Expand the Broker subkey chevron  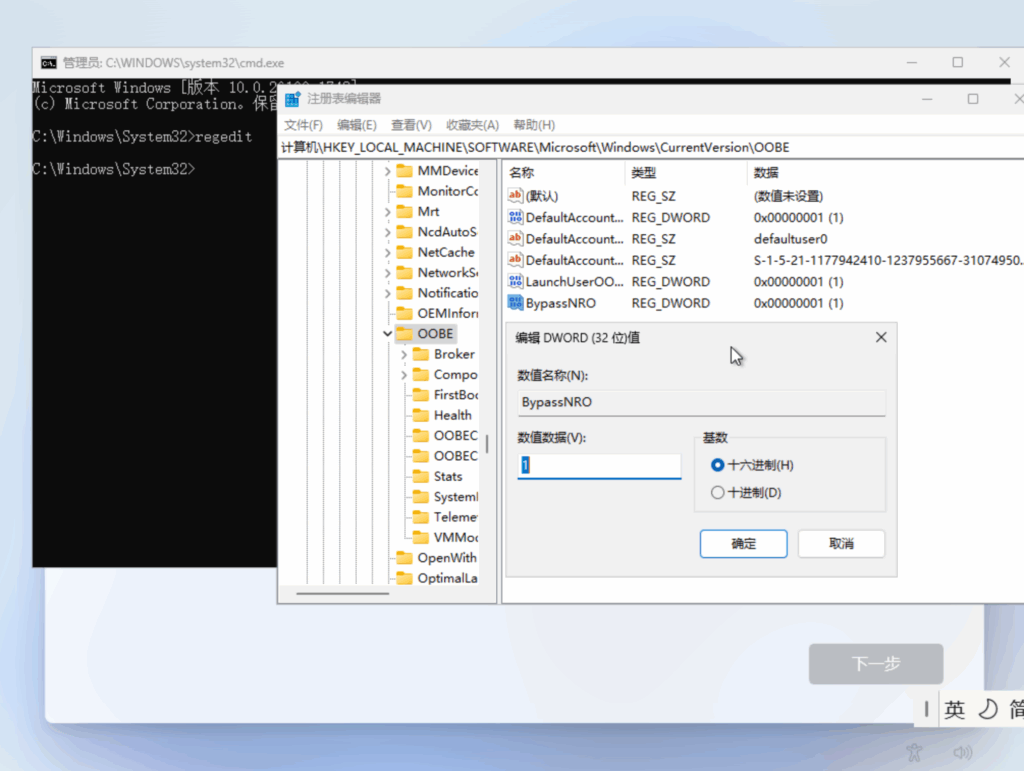point(404,355)
